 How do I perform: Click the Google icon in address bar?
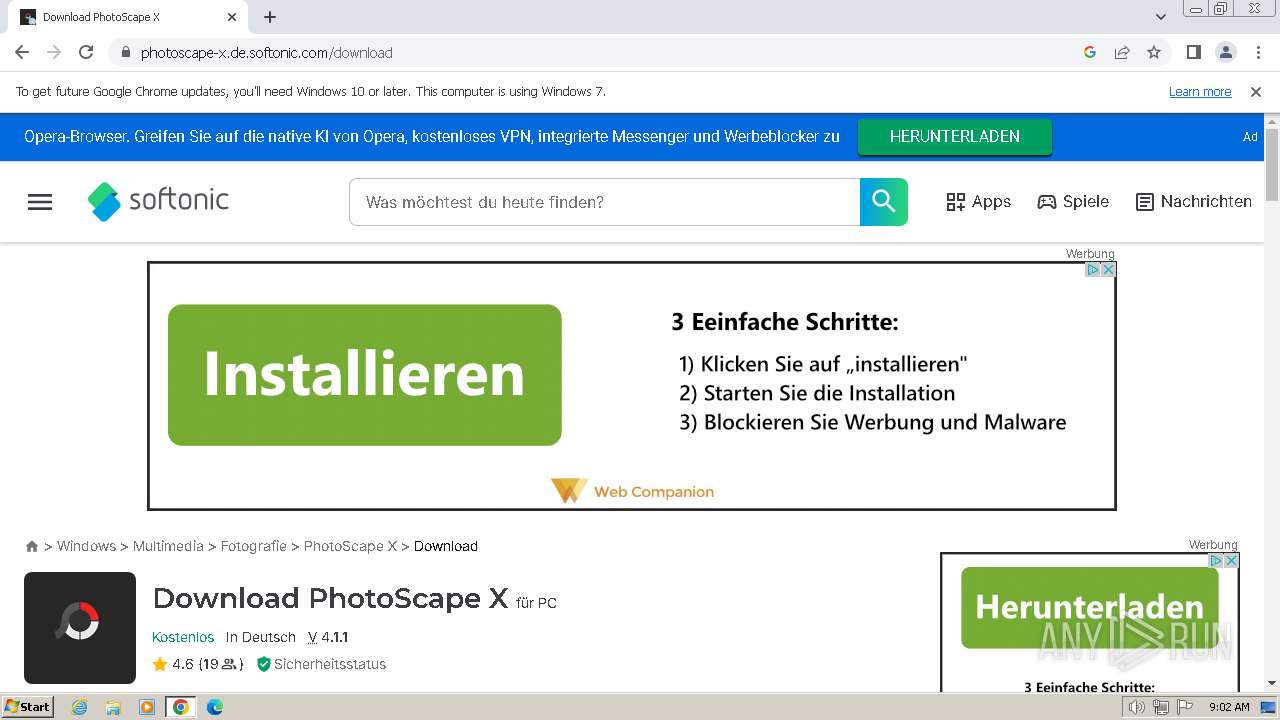(1090, 52)
